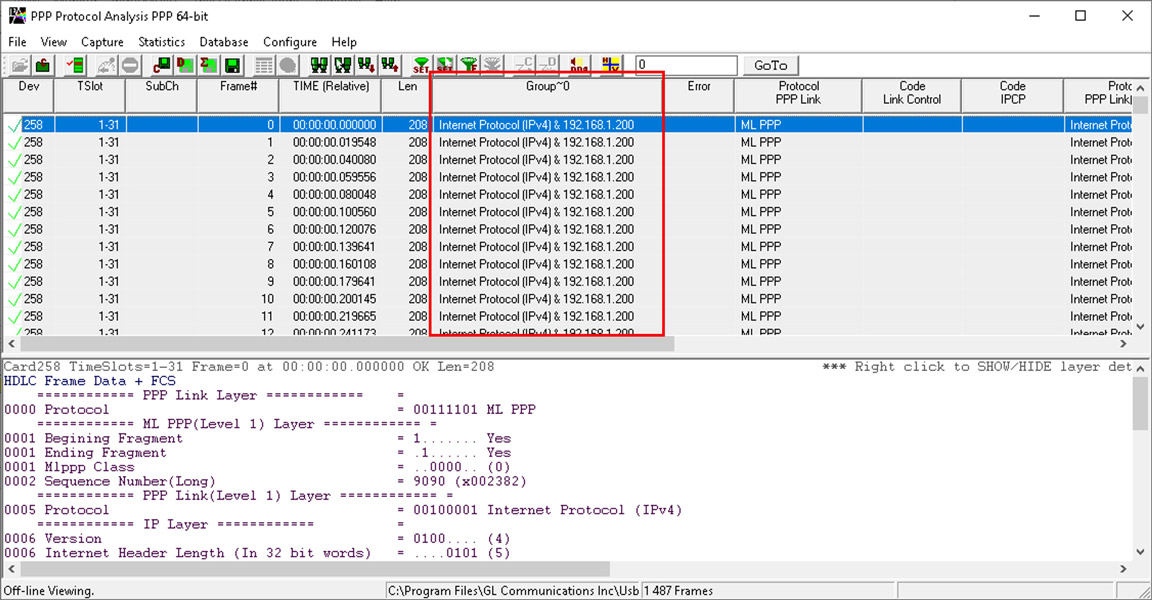Click the frame number input field
Image resolution: width=1152 pixels, height=600 pixels.
point(685,65)
